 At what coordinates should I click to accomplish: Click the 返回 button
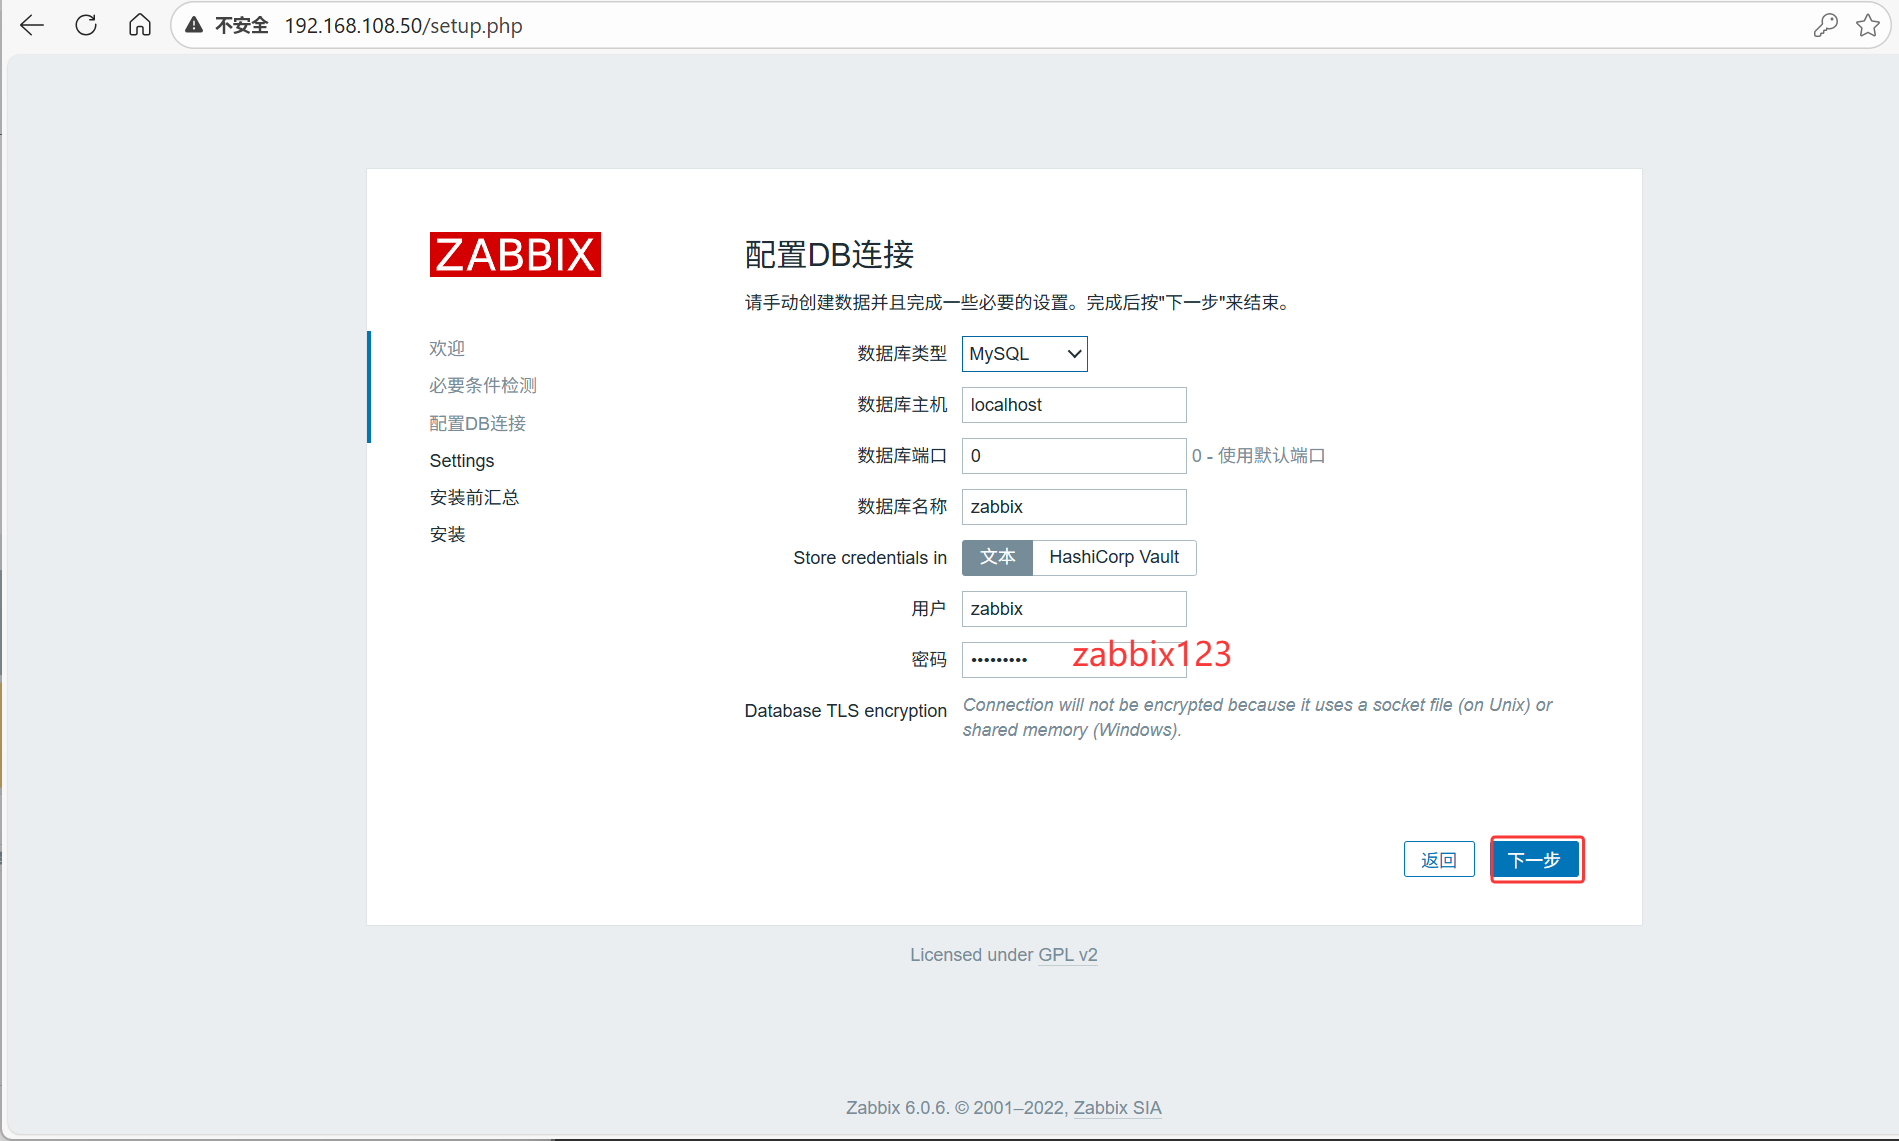coord(1439,859)
